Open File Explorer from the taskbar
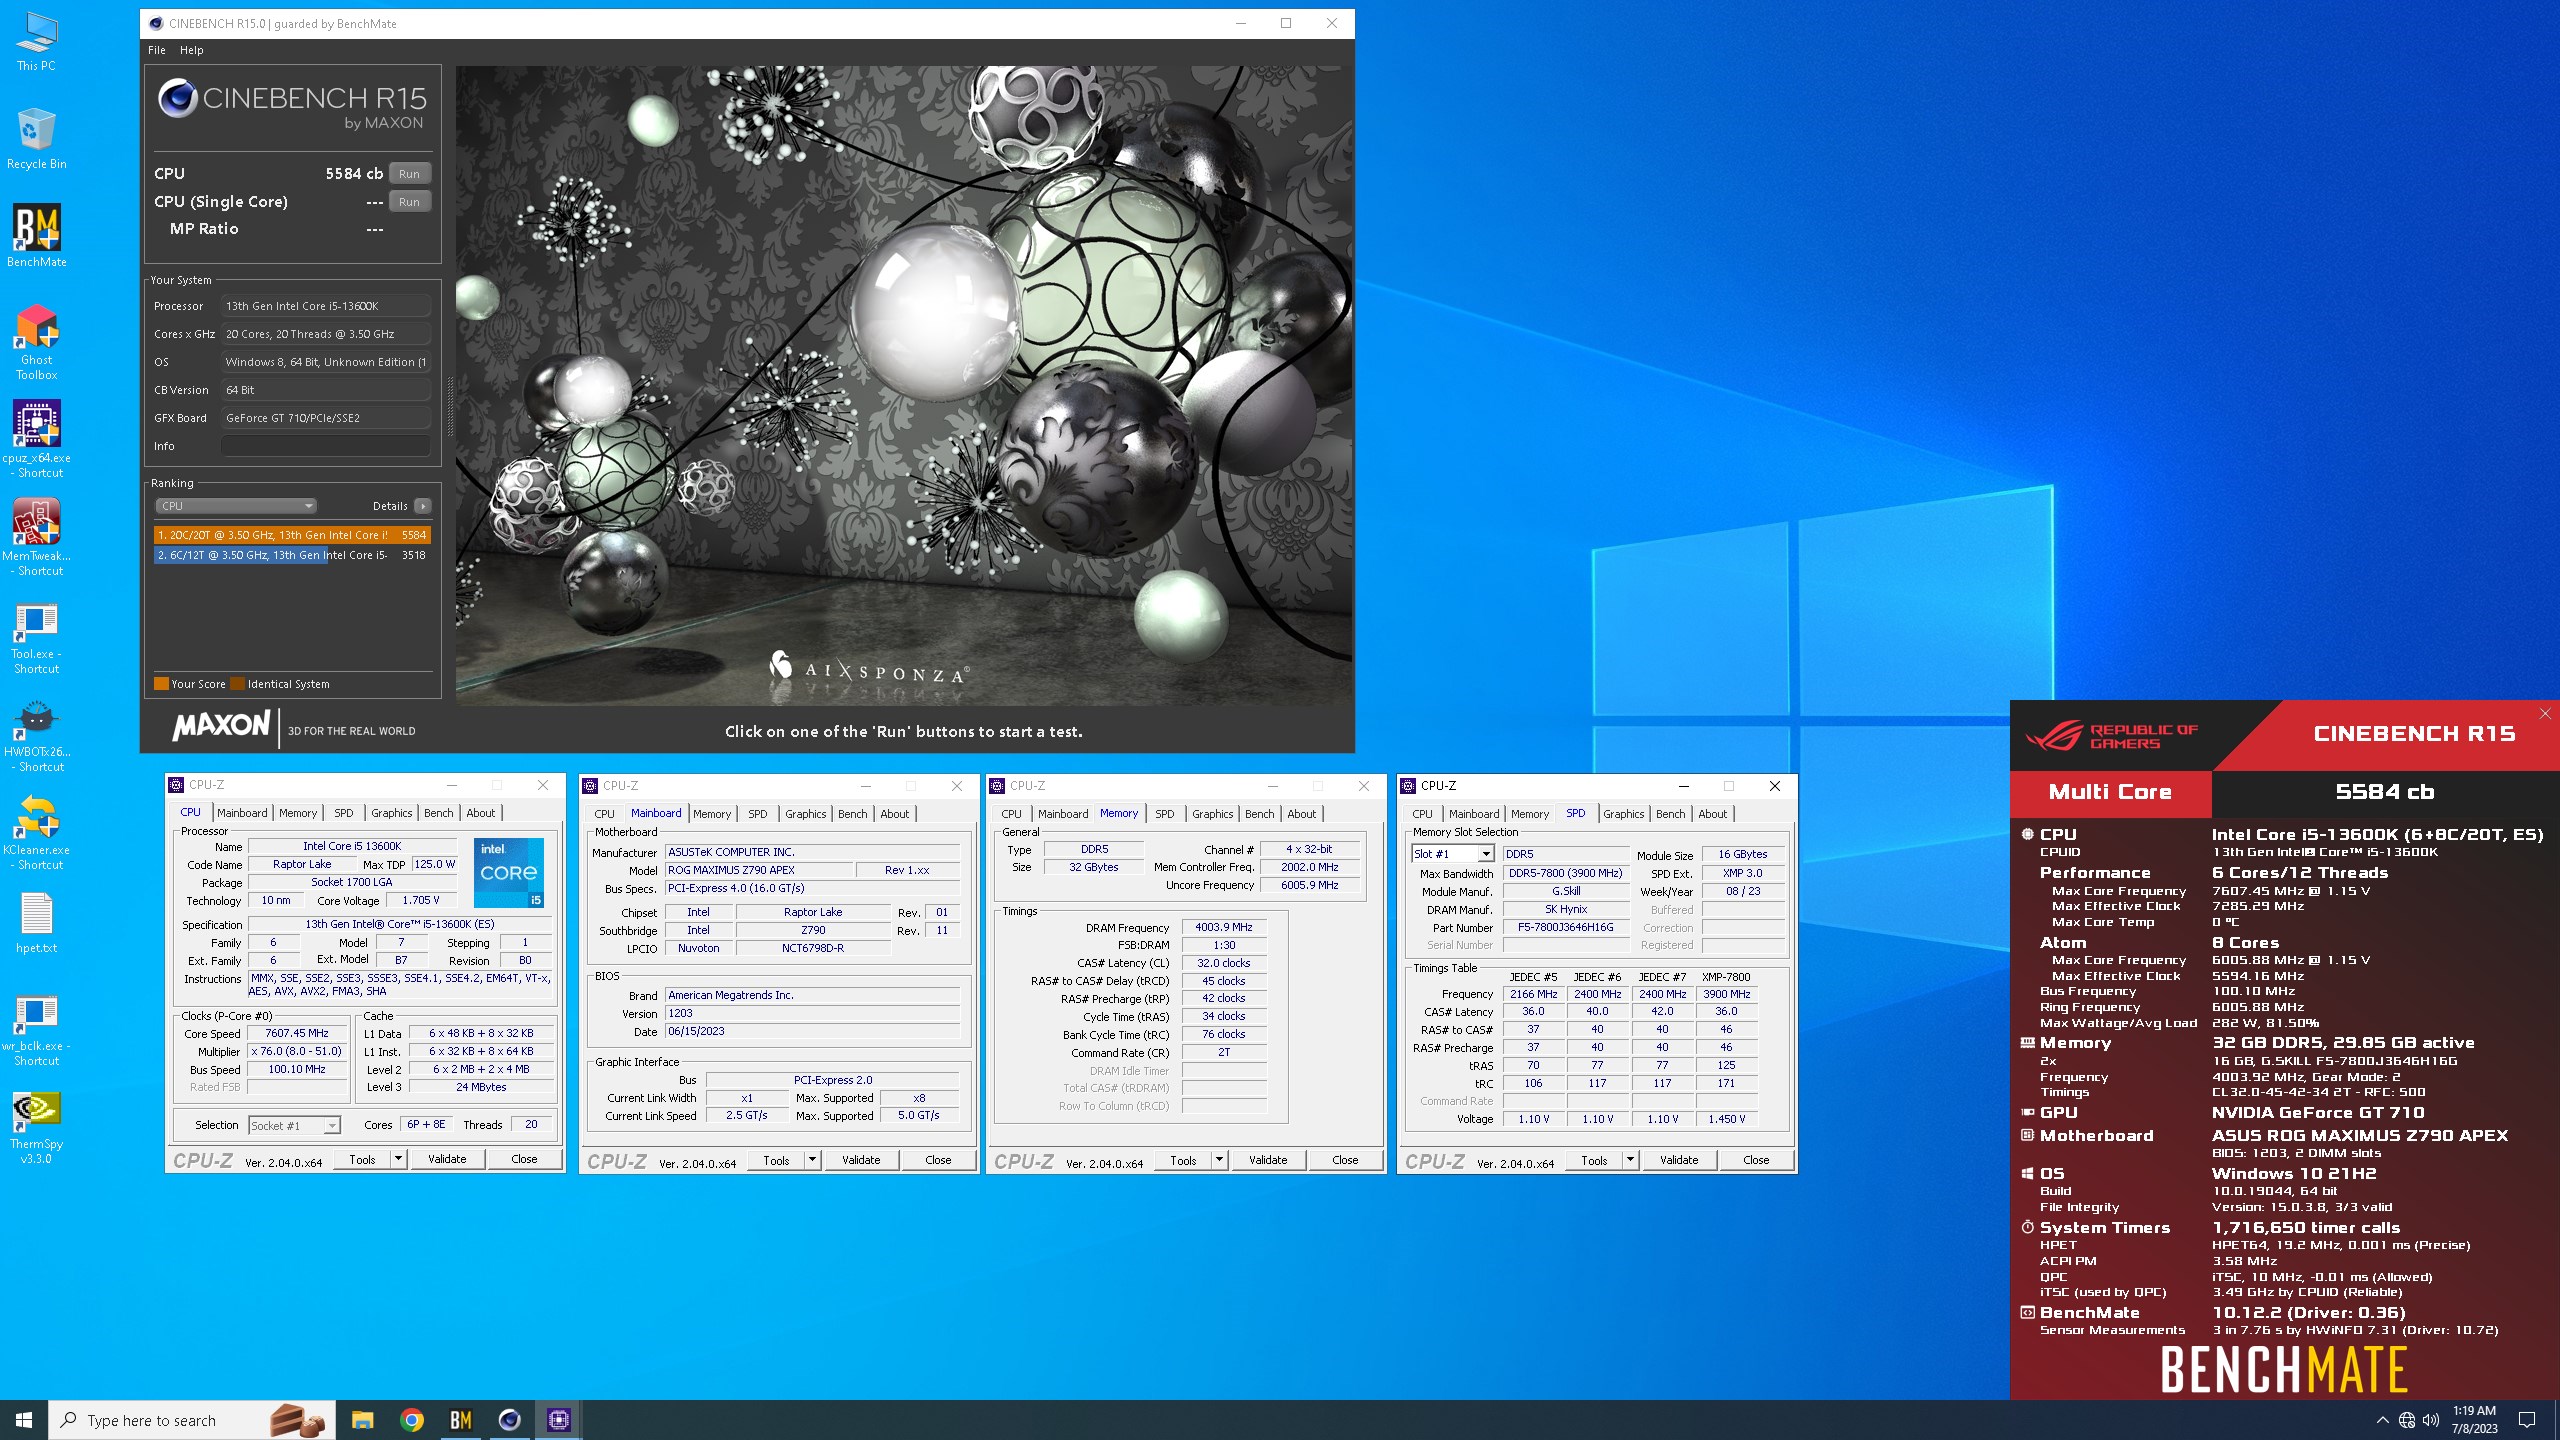This screenshot has width=2560, height=1440. tap(362, 1420)
